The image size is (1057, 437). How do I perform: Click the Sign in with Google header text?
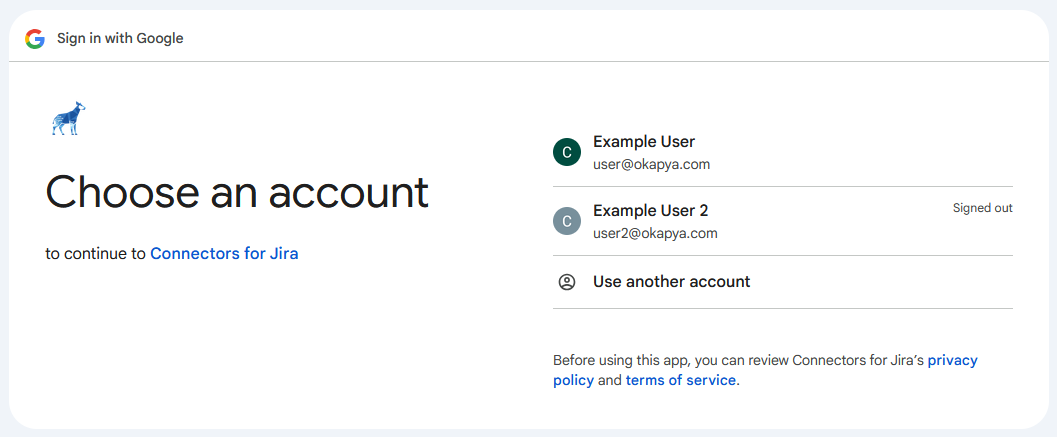120,39
